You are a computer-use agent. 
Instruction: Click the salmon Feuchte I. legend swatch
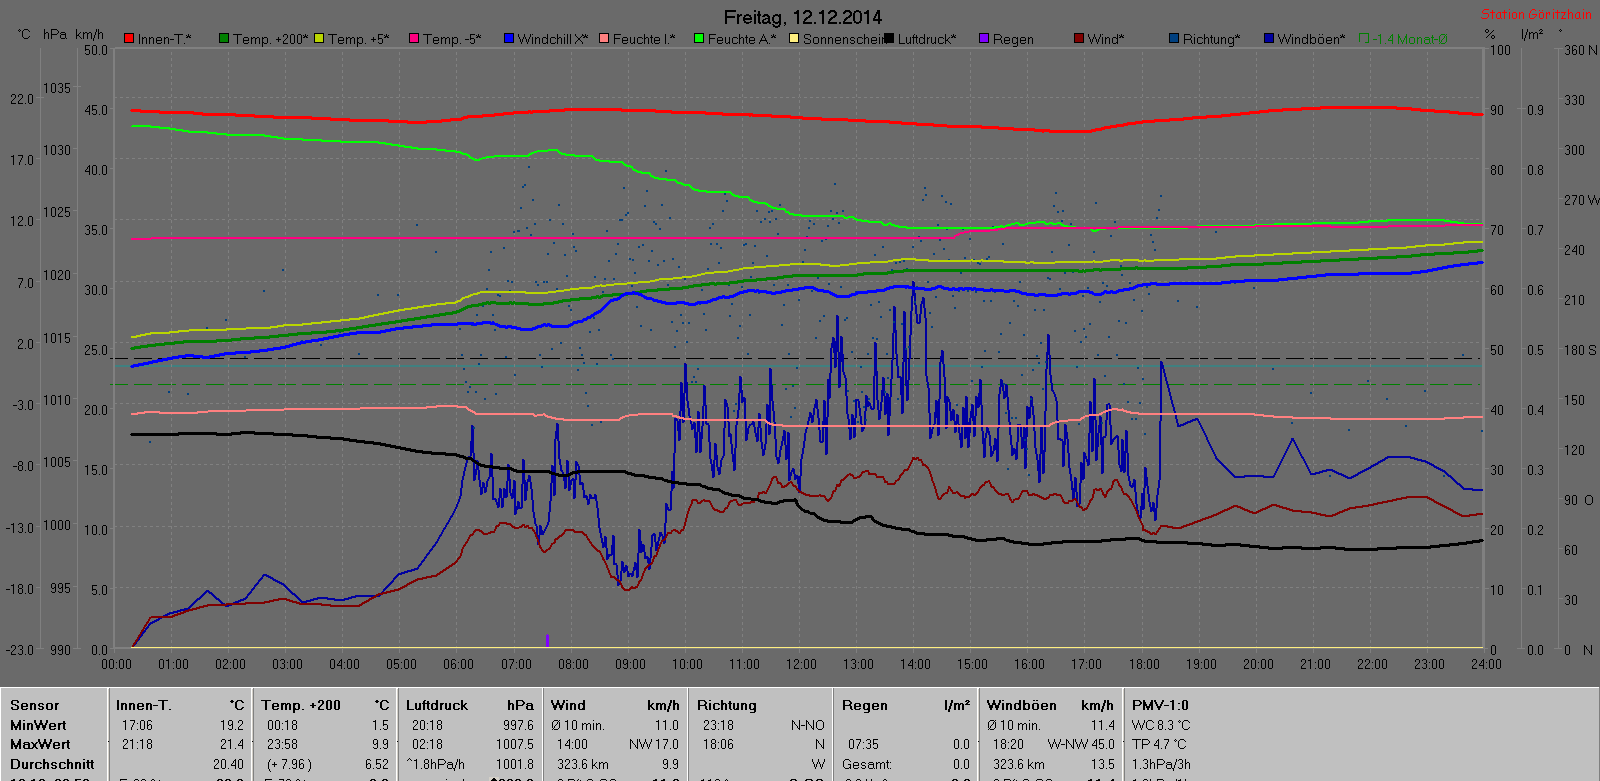[604, 39]
